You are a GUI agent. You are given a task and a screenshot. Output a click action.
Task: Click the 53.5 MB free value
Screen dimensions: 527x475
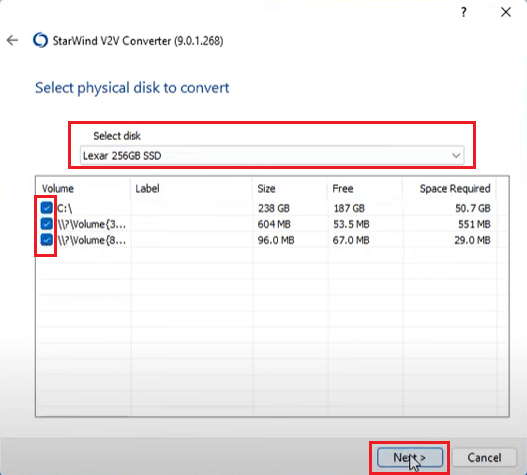tap(351, 224)
